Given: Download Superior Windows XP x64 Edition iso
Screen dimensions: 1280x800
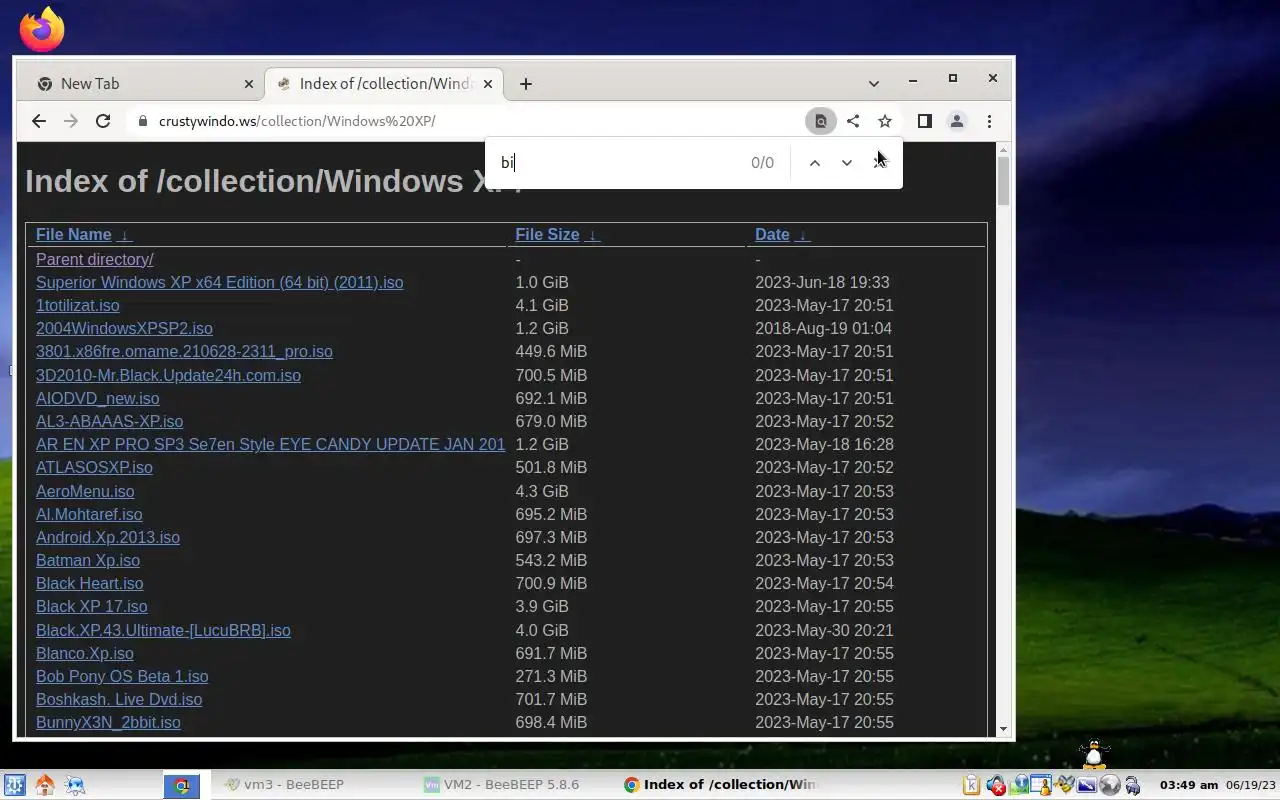Looking at the screenshot, I should point(220,283).
